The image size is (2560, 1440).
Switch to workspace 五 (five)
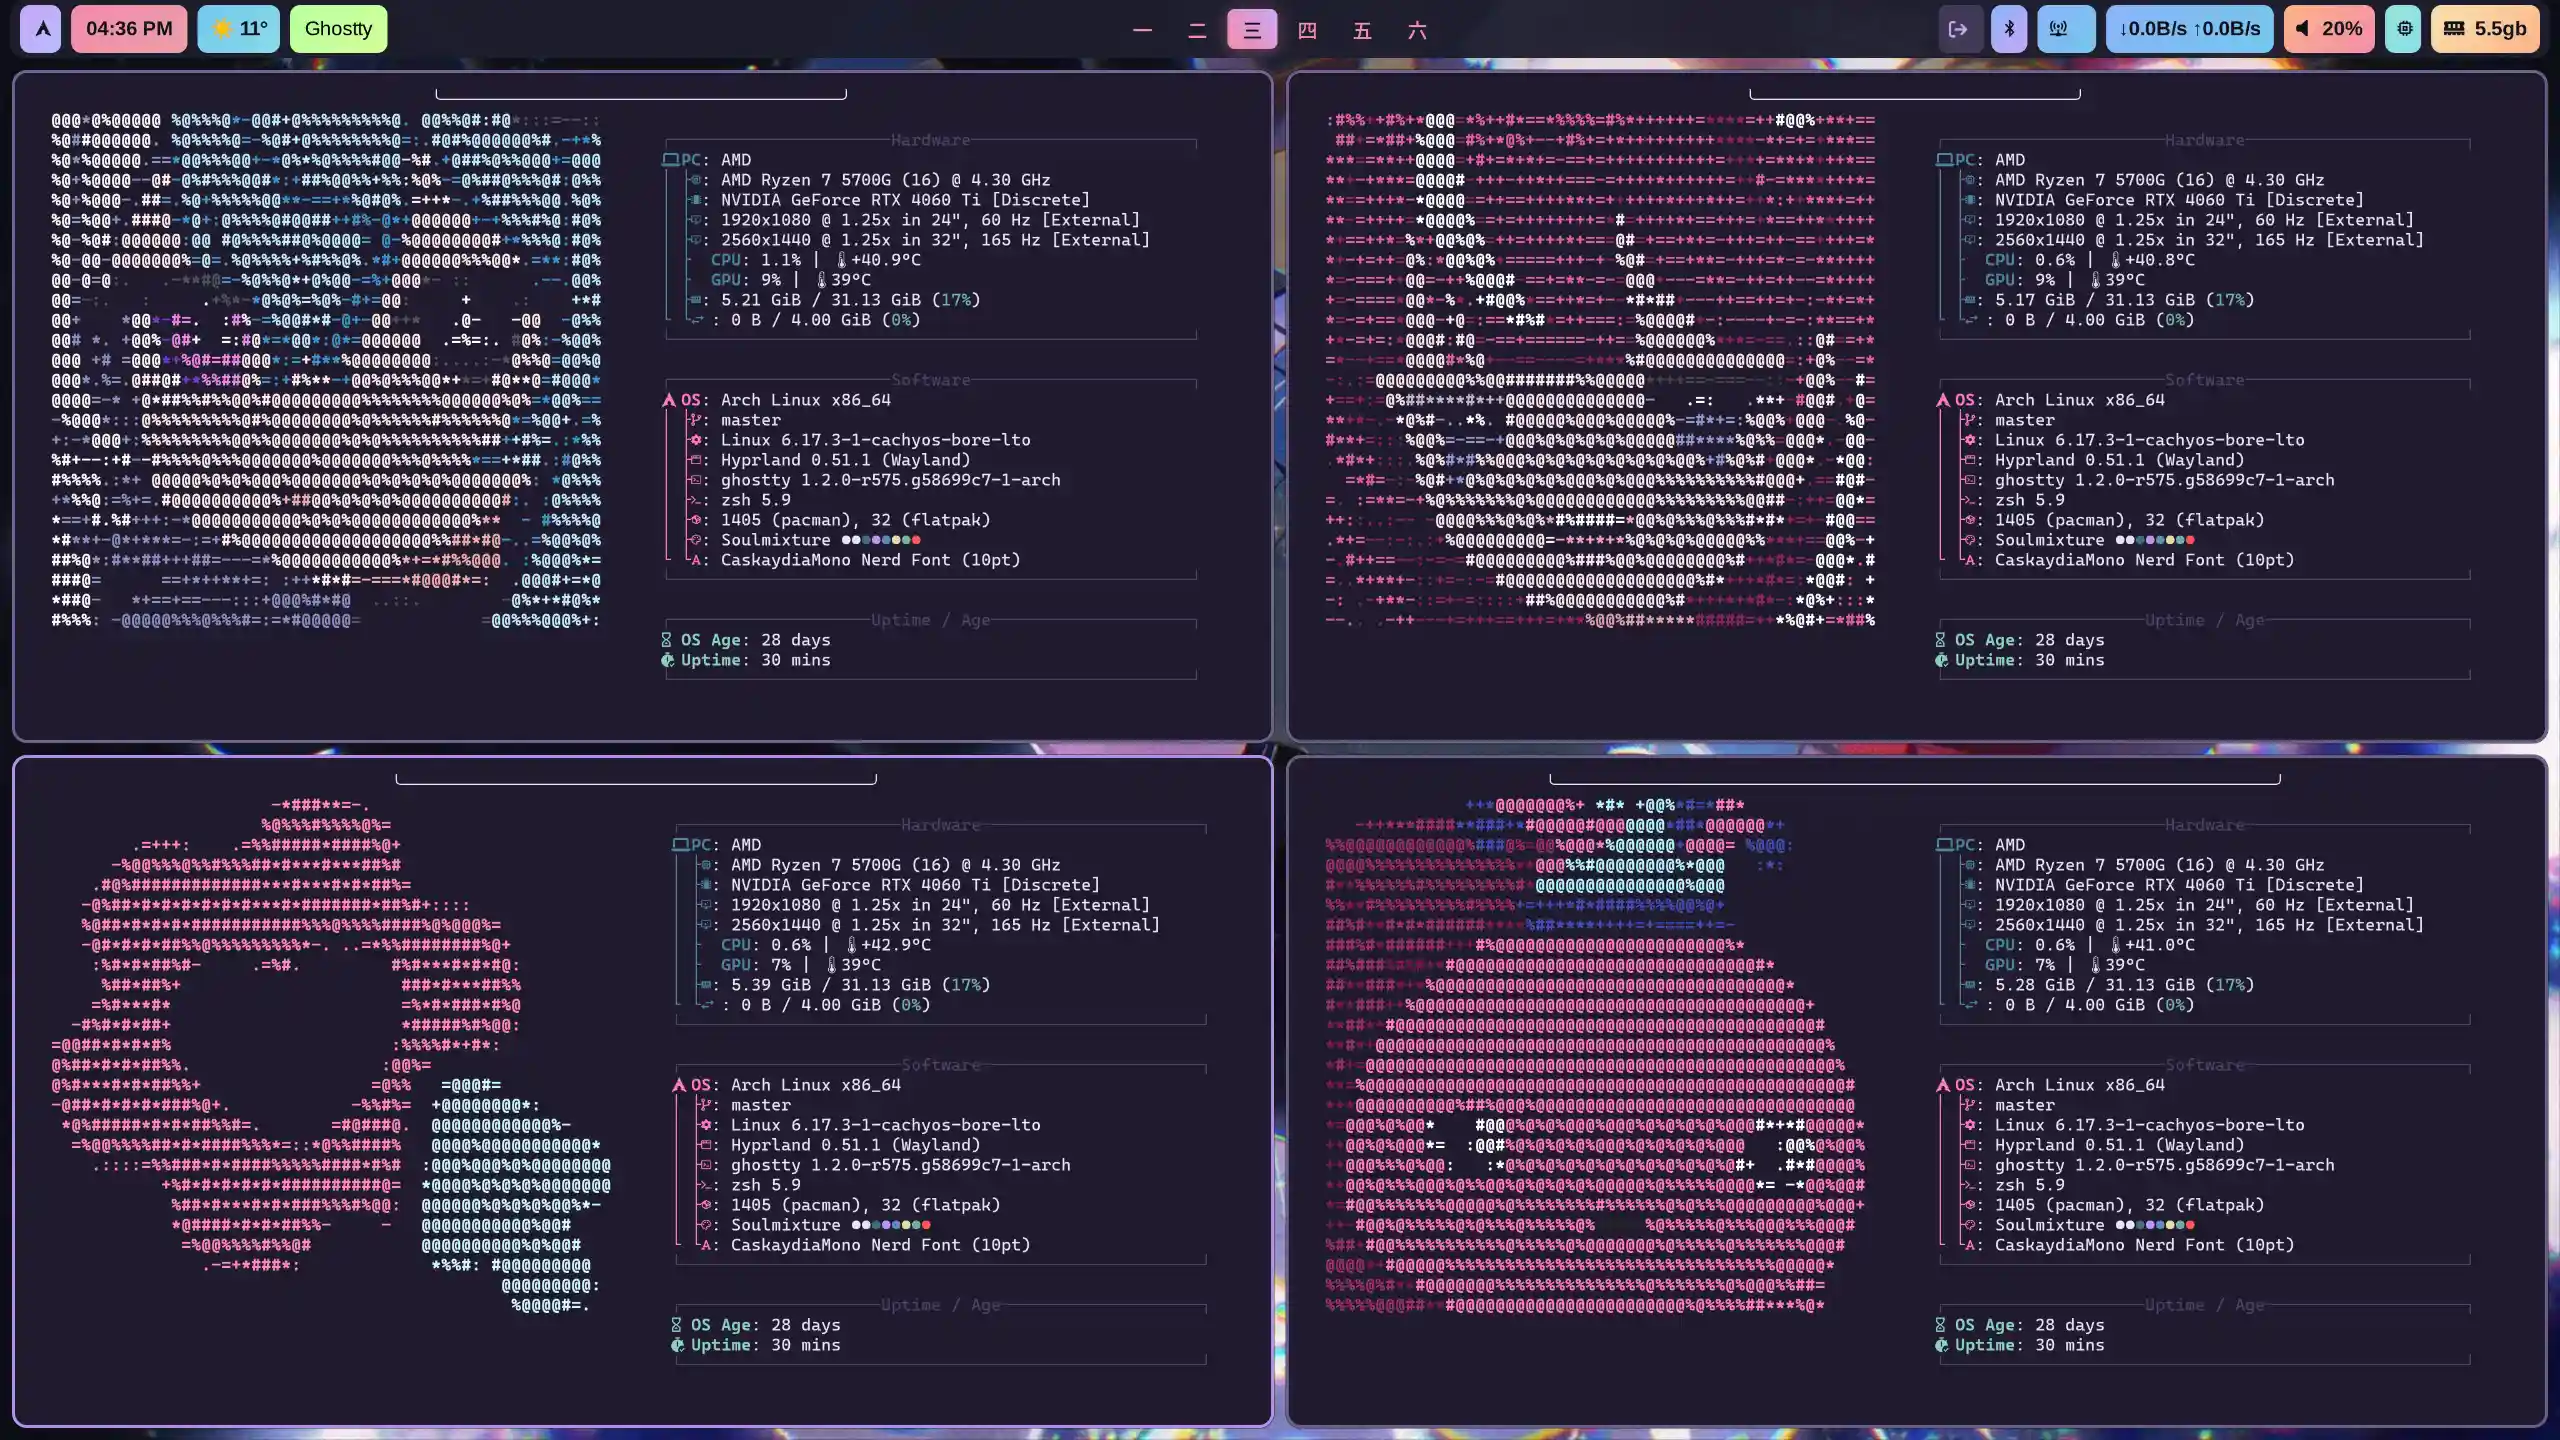point(1362,30)
